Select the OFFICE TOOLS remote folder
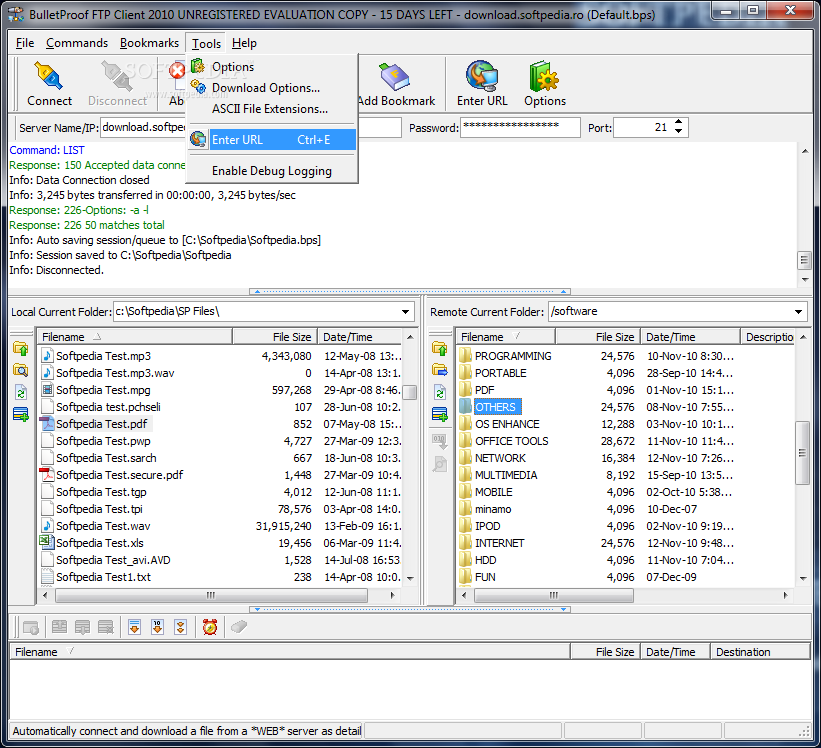This screenshot has height=748, width=821. (512, 441)
